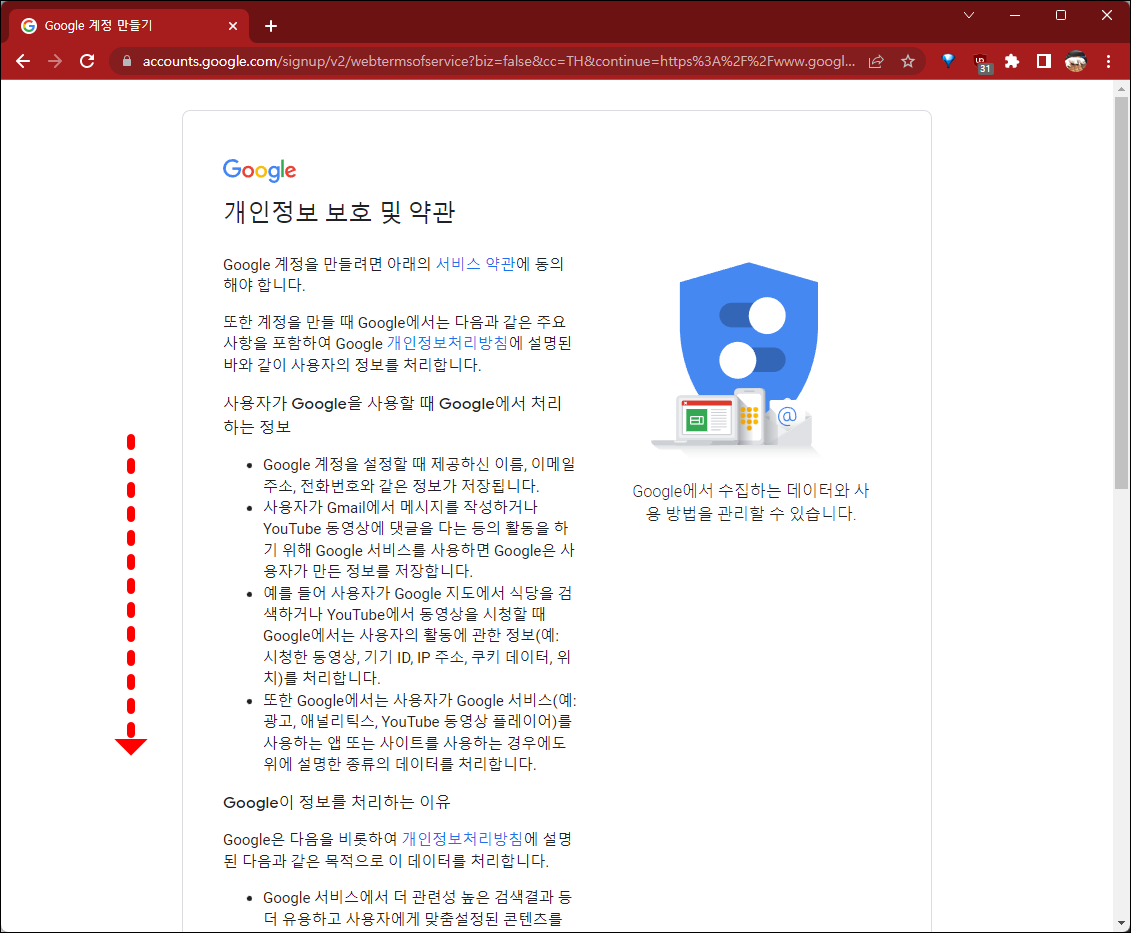This screenshot has height=933, width=1131.
Task: Open the share options icon
Action: [x=875, y=61]
